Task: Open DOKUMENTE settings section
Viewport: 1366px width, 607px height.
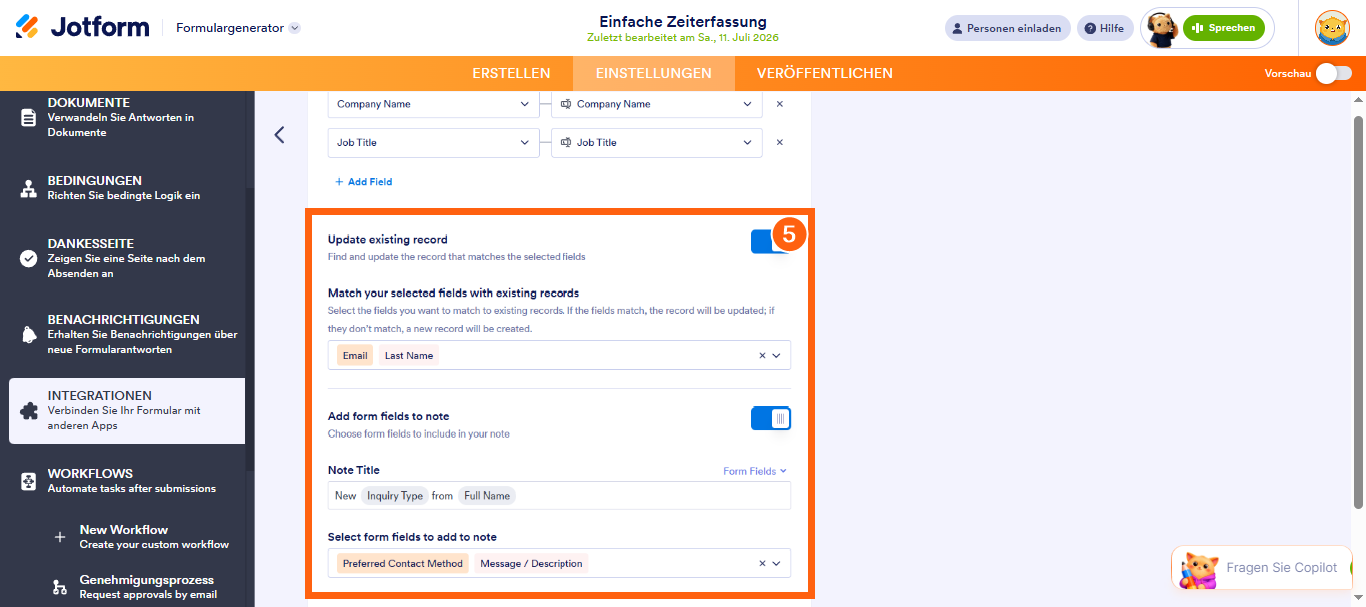Action: [127, 117]
